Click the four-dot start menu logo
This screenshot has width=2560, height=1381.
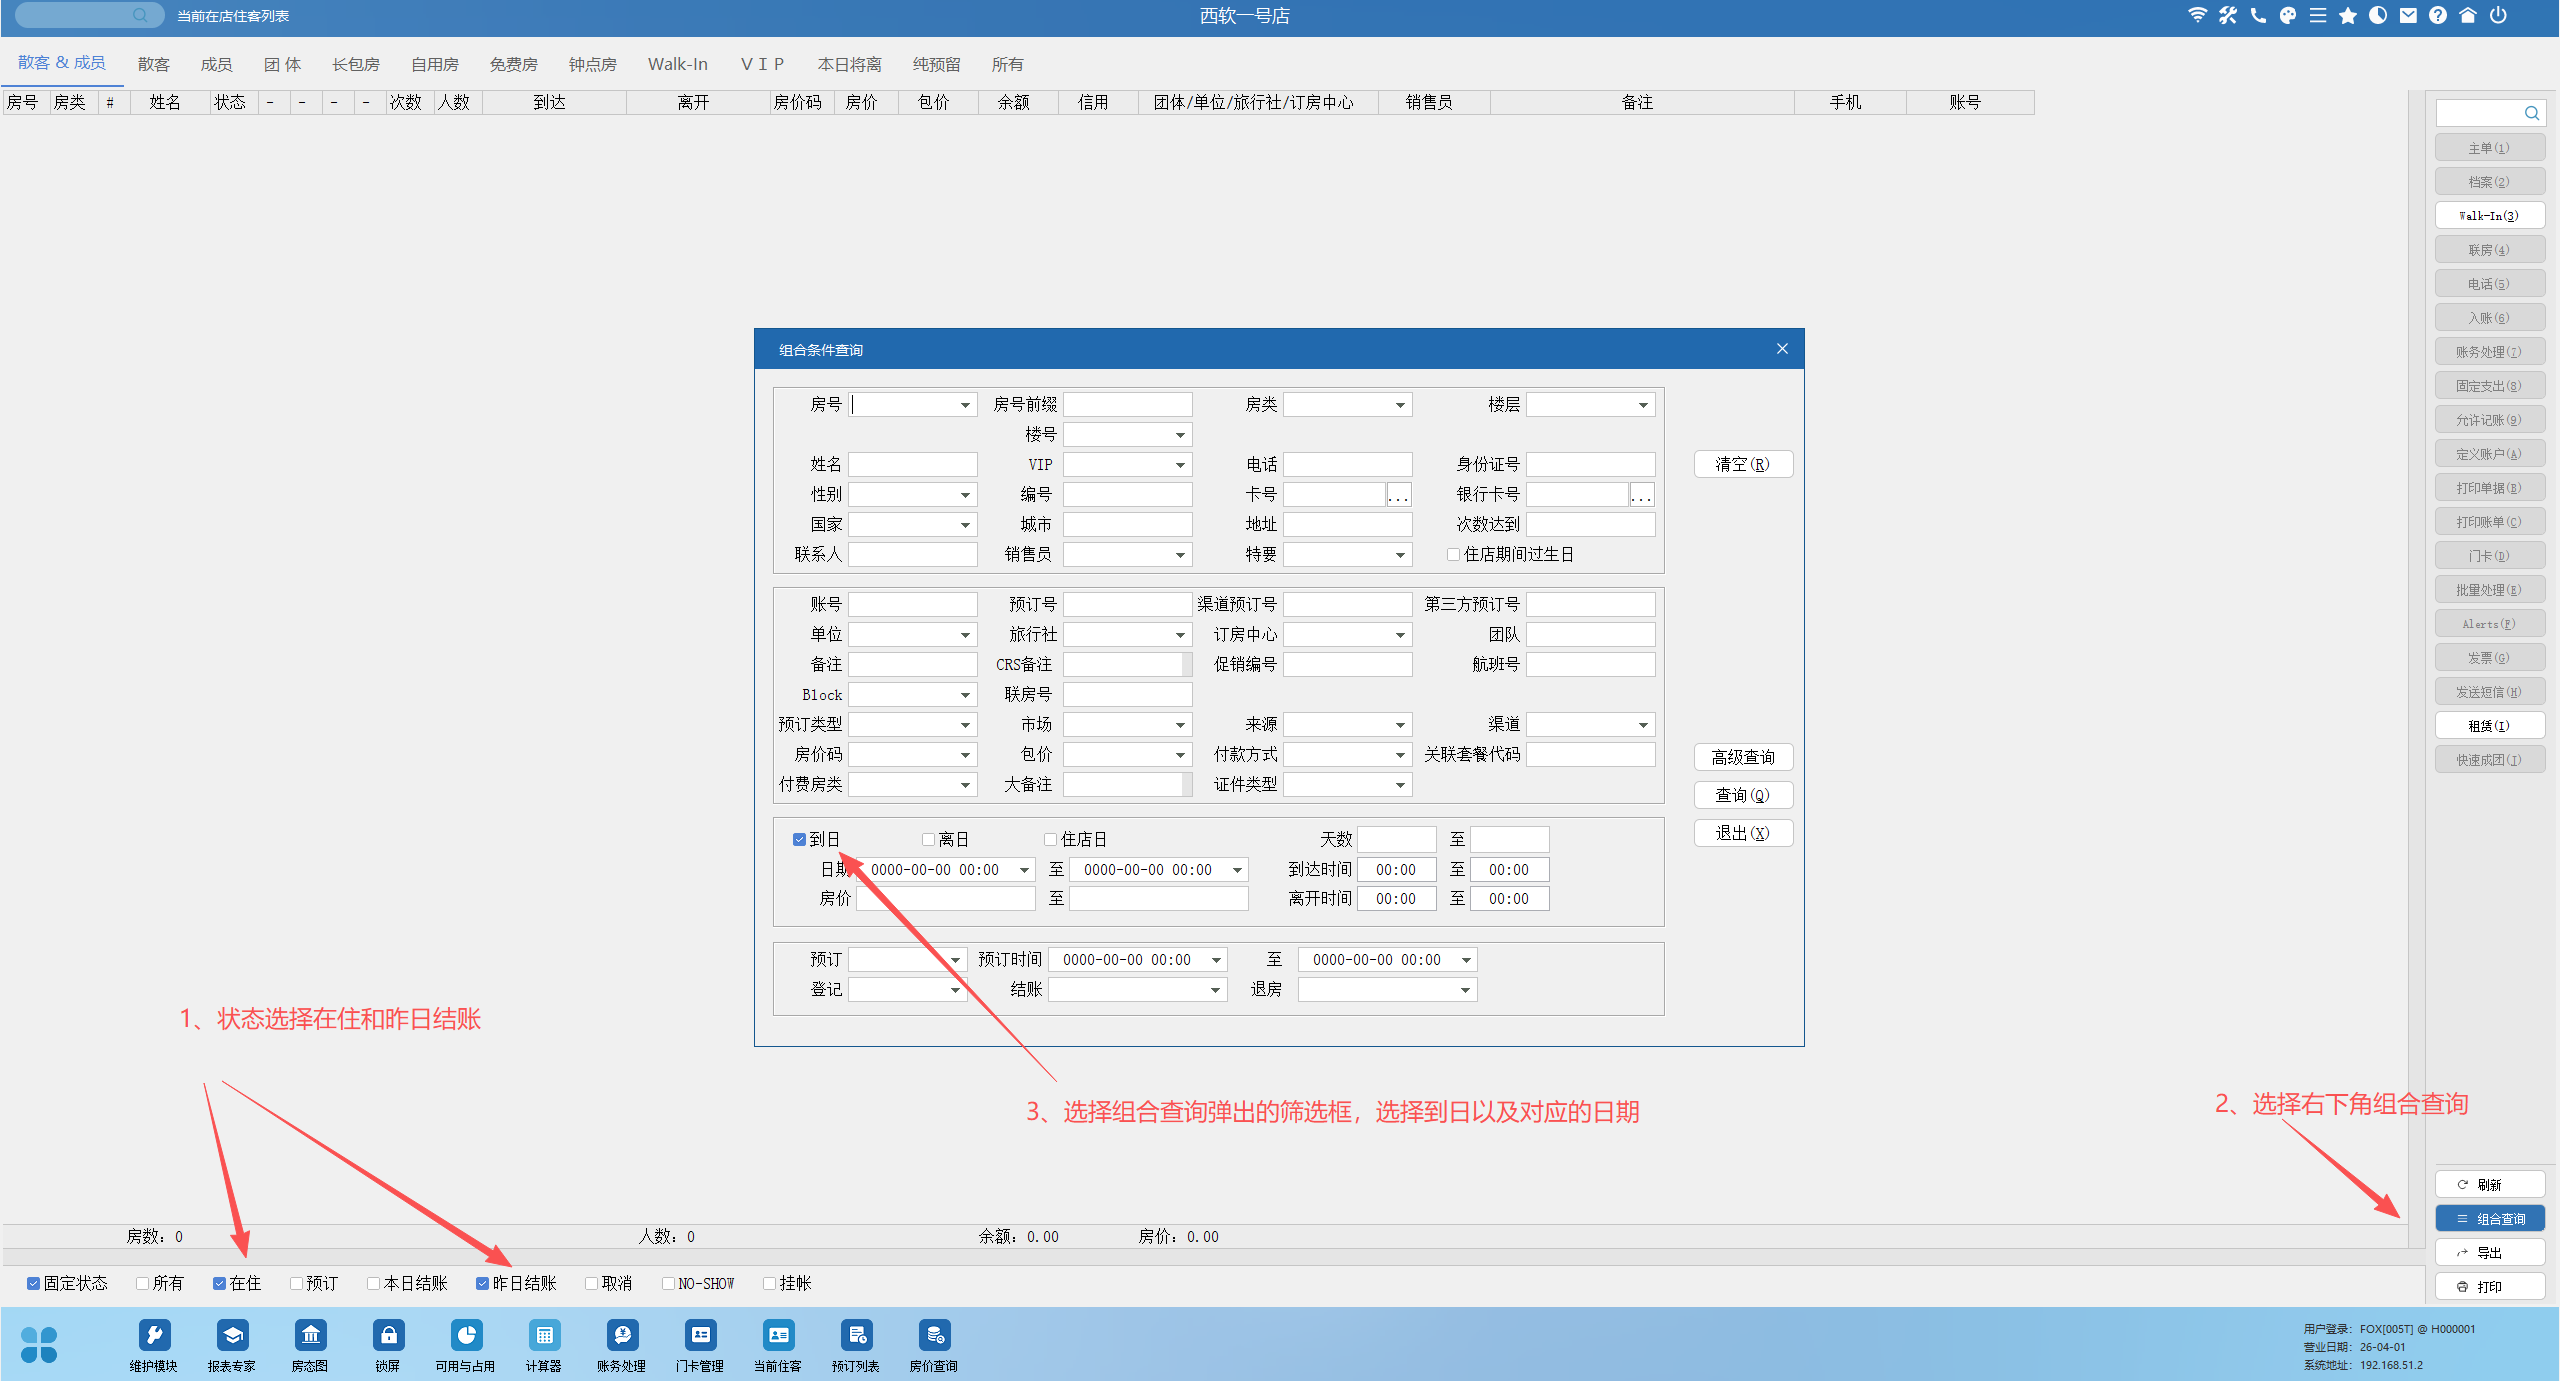pos(39,1344)
